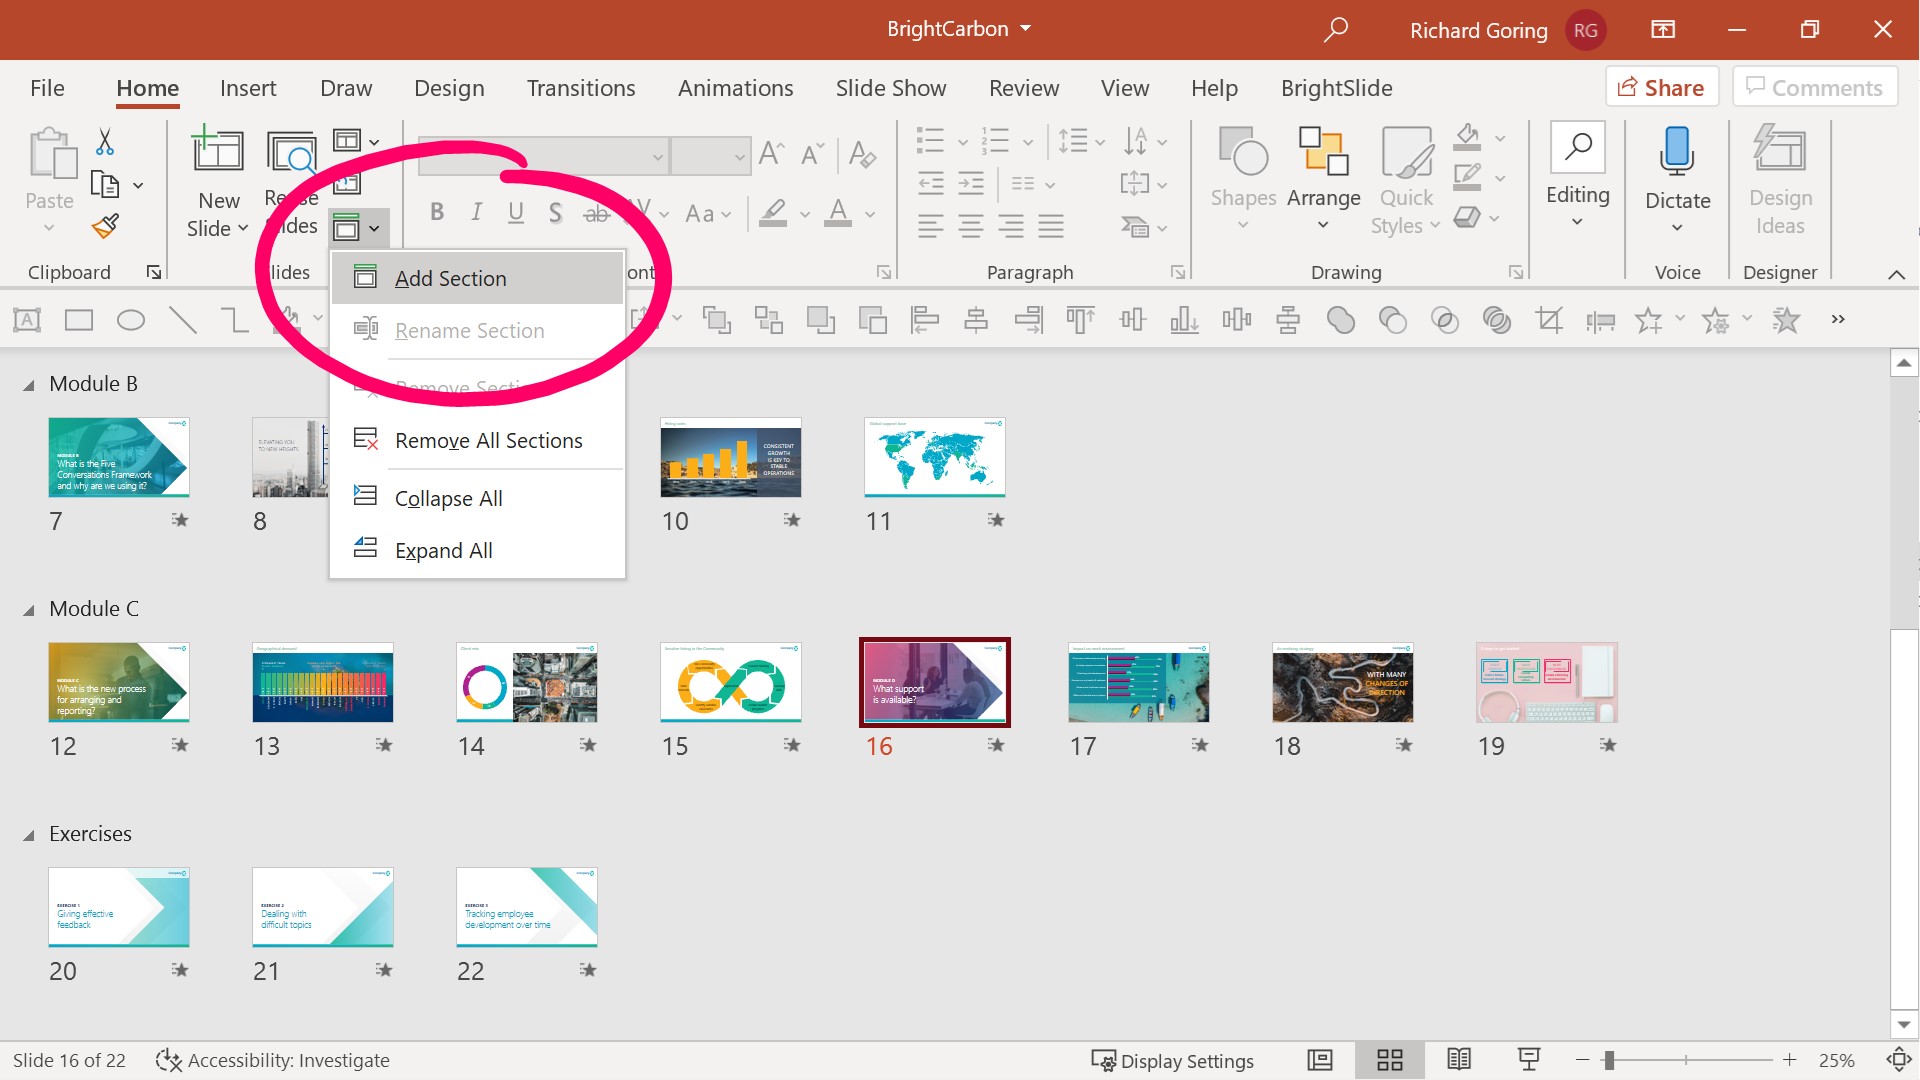Click the Display Settings icon
1920x1080 pixels.
[x=1100, y=1060]
